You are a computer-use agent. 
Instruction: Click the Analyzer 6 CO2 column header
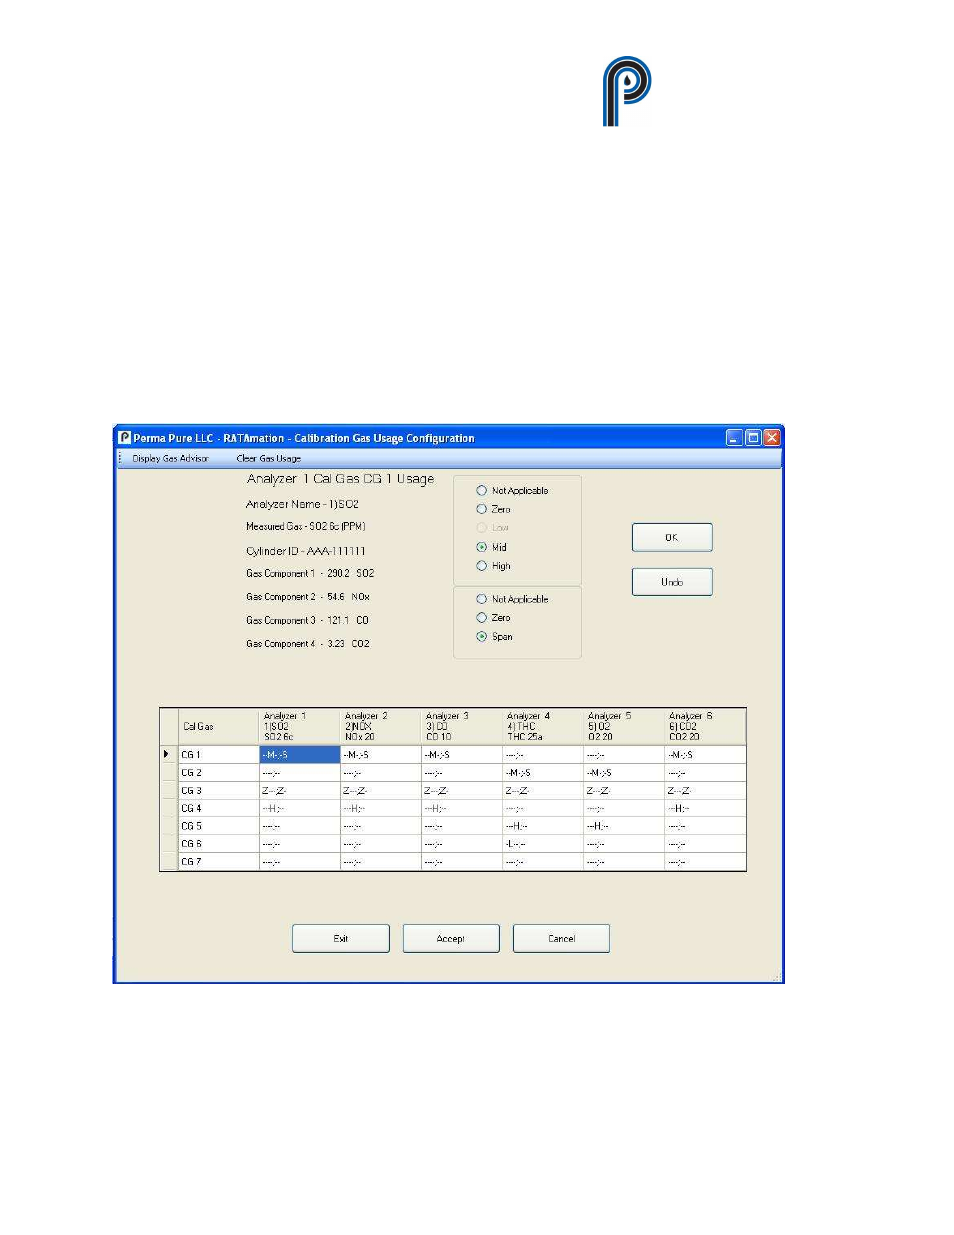[705, 727]
